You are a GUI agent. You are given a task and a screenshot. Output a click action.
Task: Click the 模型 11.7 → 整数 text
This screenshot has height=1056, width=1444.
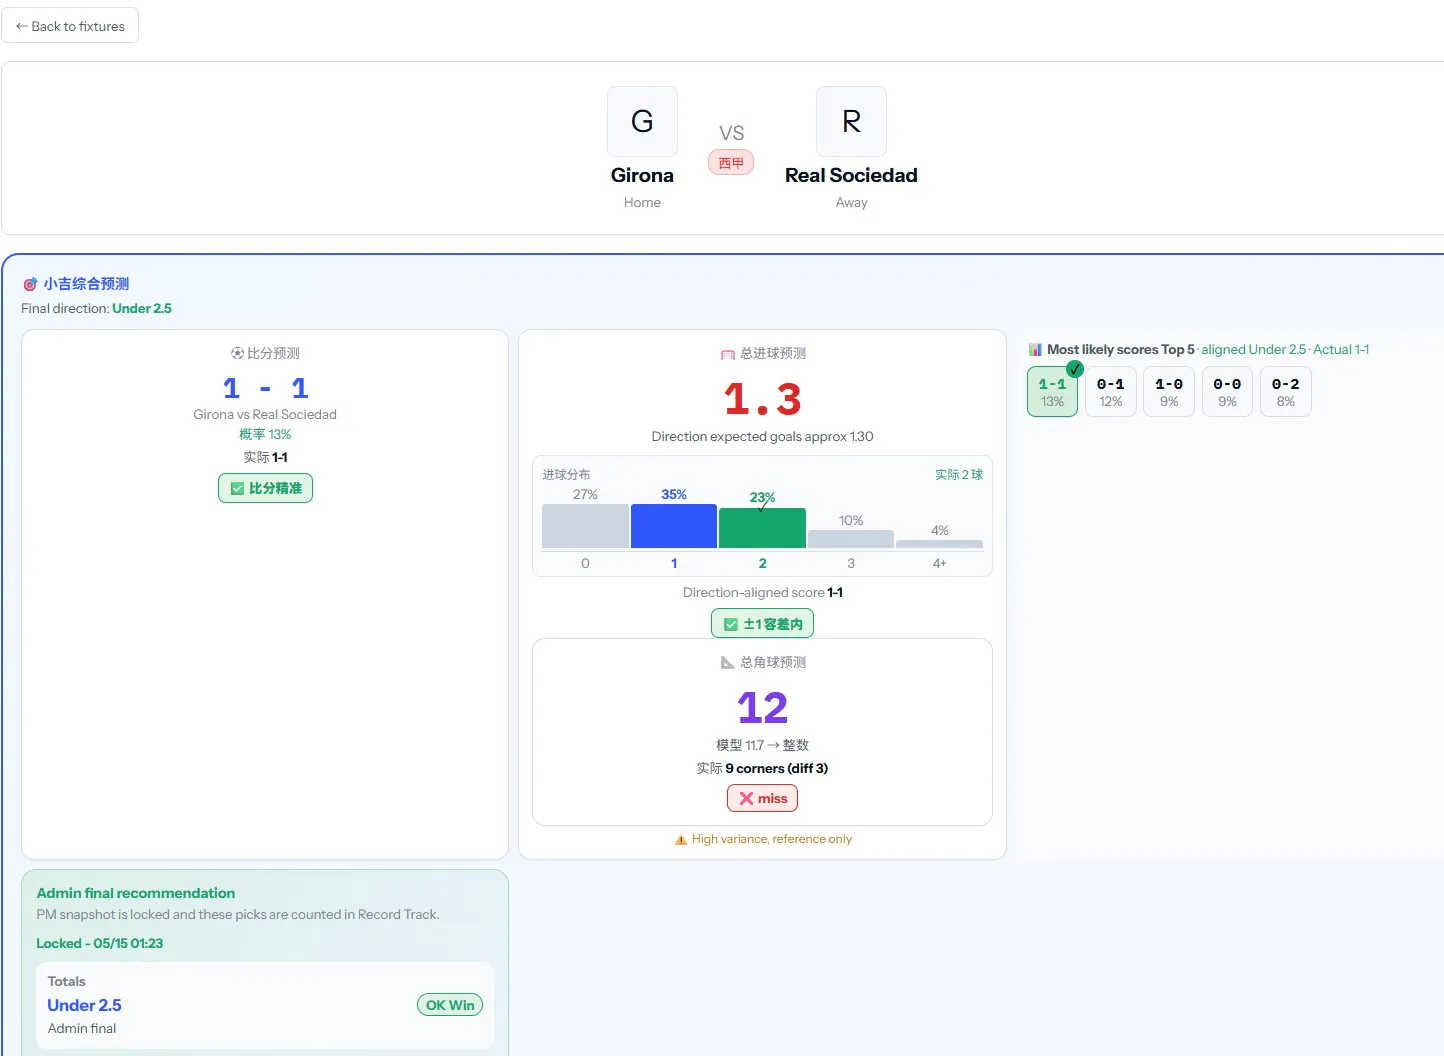(762, 745)
